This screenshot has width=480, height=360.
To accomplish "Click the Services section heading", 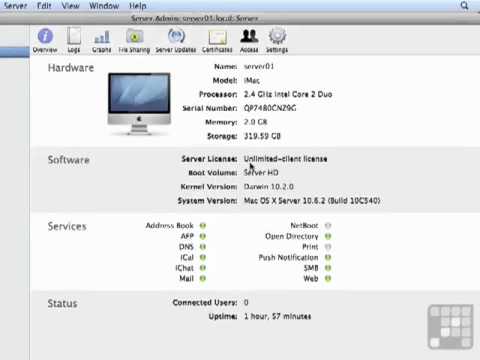I will (67, 226).
